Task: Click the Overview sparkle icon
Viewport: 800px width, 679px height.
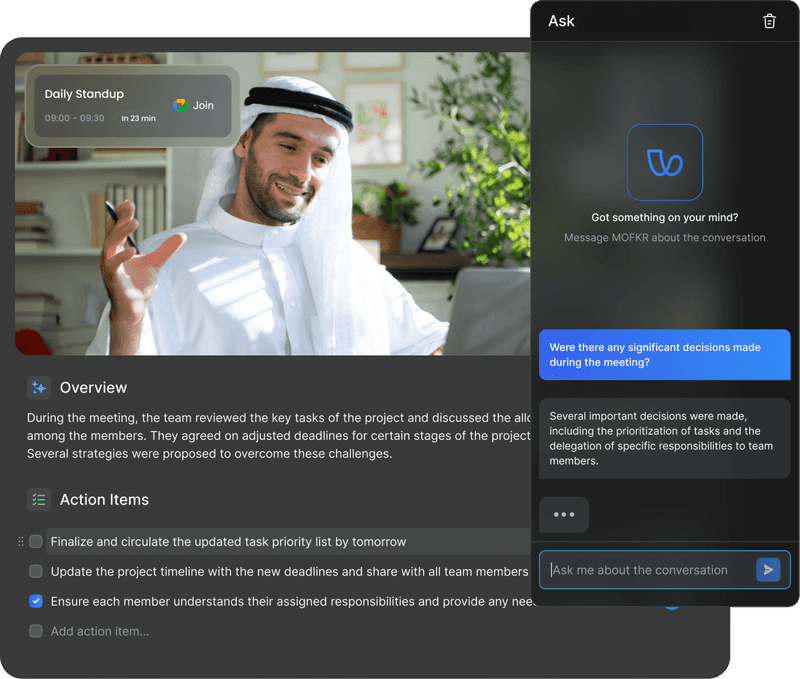Action: coord(39,388)
